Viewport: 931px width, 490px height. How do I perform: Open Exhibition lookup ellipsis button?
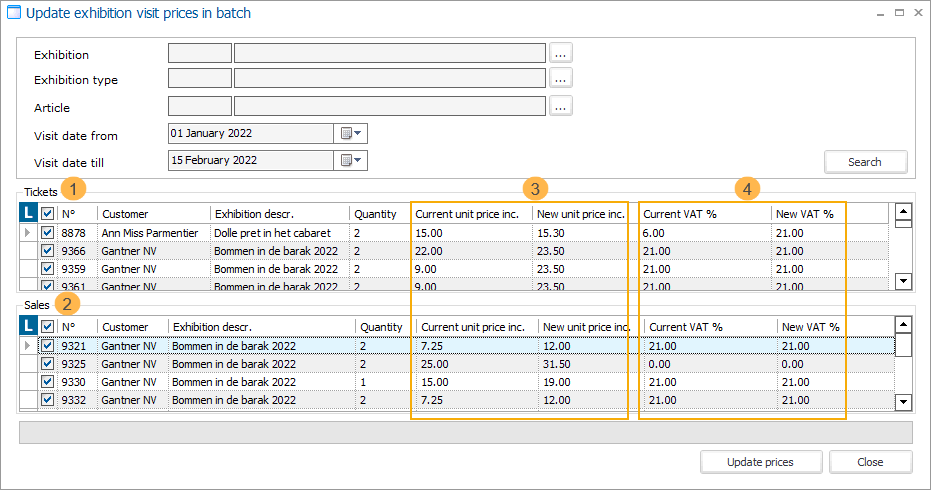click(561, 53)
